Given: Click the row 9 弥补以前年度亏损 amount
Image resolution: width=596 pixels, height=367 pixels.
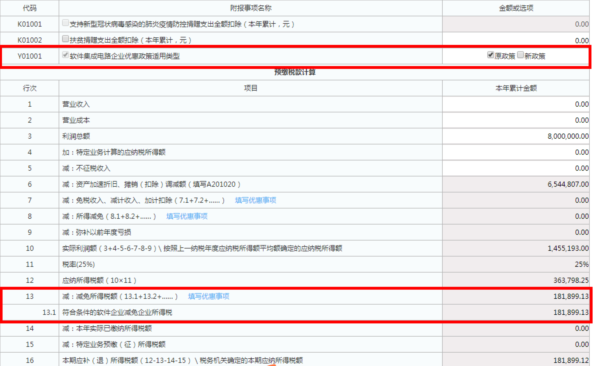Looking at the screenshot, I should [516, 232].
